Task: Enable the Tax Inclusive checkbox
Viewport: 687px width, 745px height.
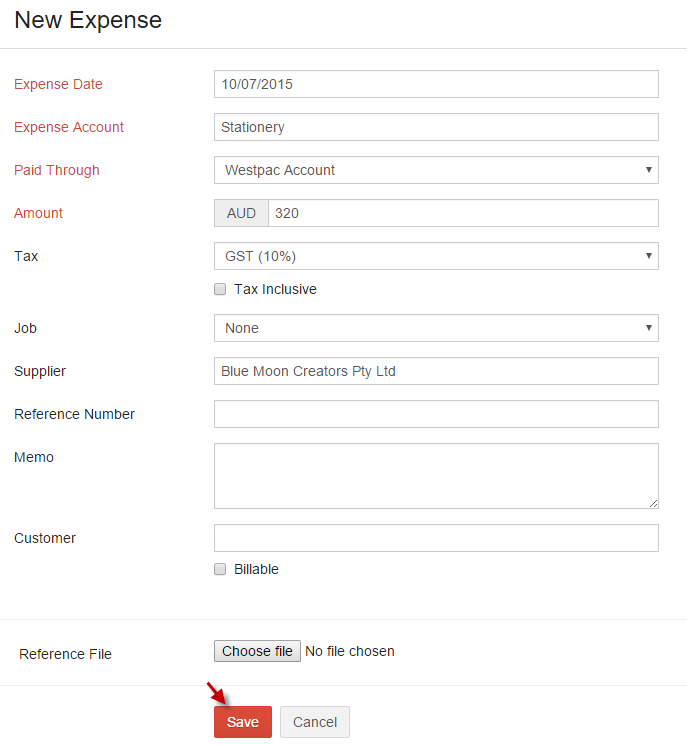Action: (x=220, y=289)
